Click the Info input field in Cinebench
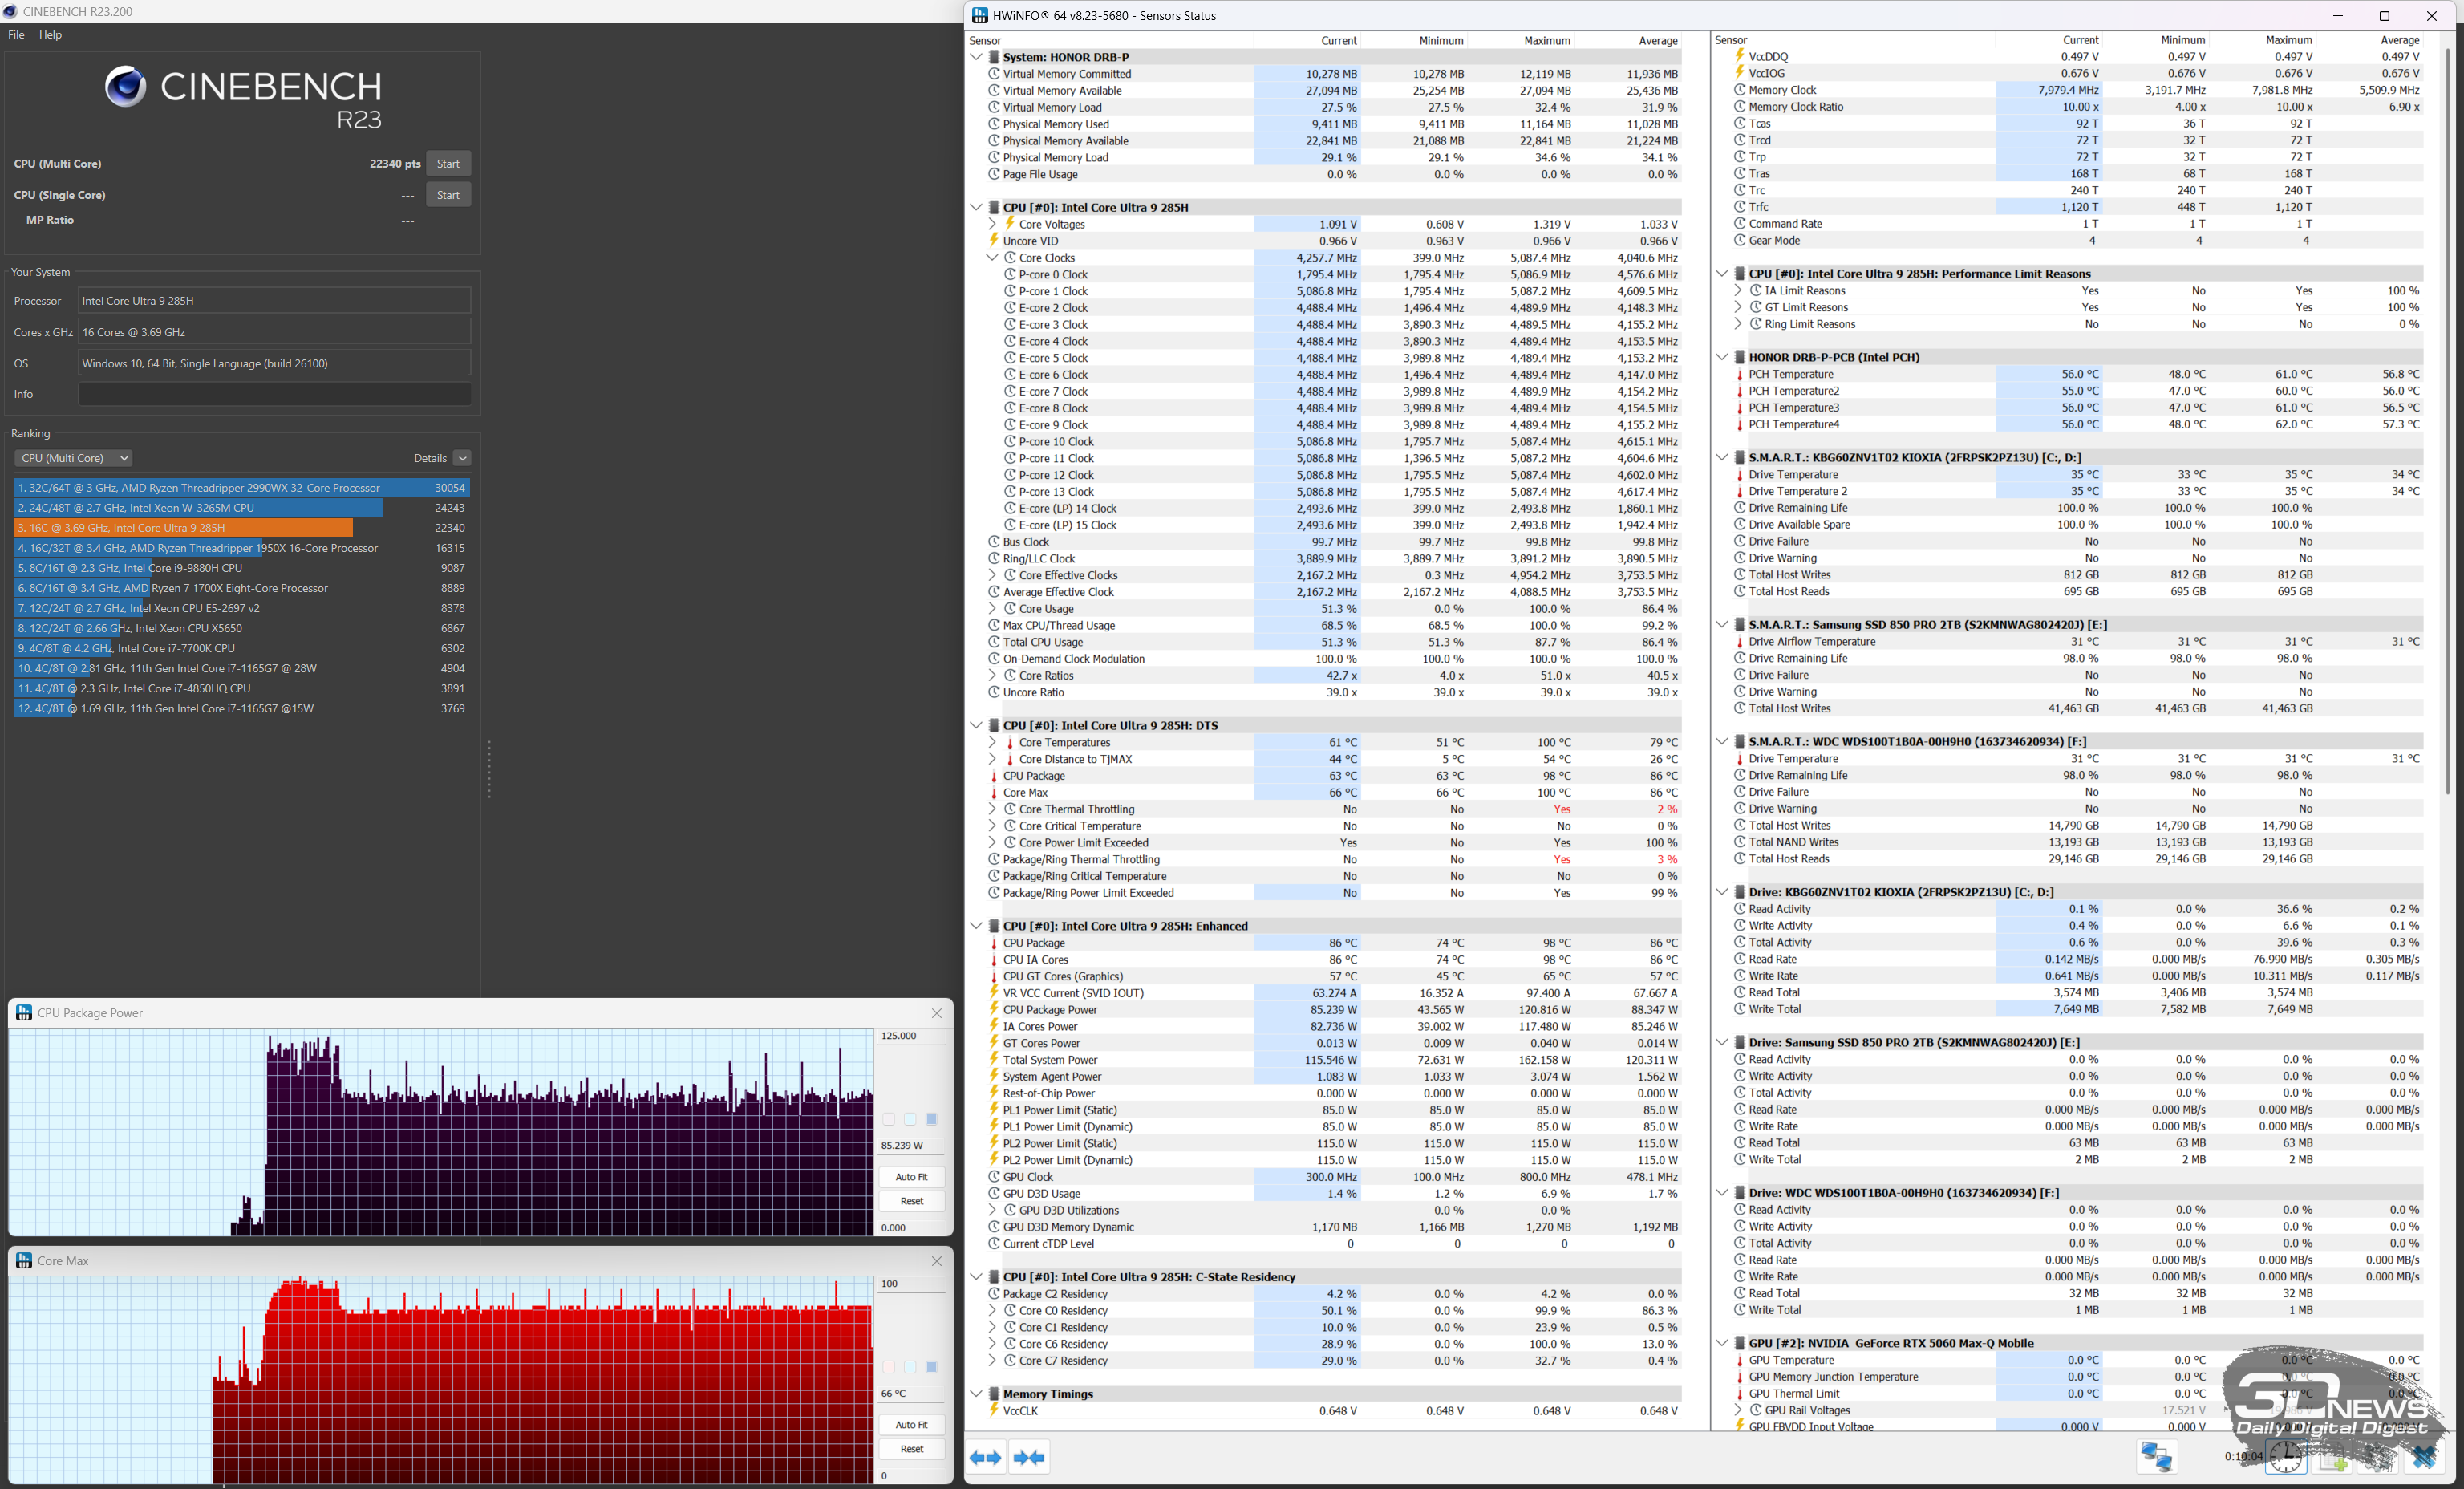2464x1489 pixels. point(275,394)
